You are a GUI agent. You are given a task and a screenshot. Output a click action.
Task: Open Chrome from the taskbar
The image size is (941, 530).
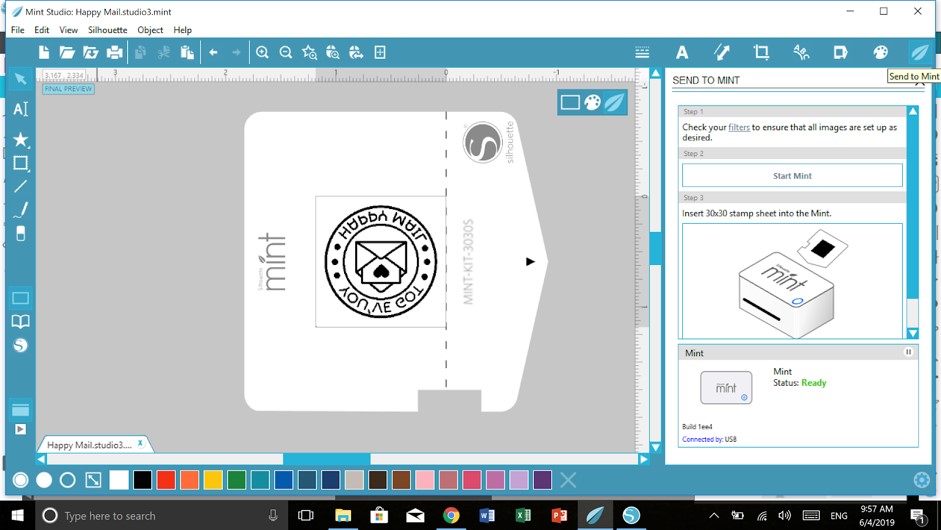tap(451, 516)
